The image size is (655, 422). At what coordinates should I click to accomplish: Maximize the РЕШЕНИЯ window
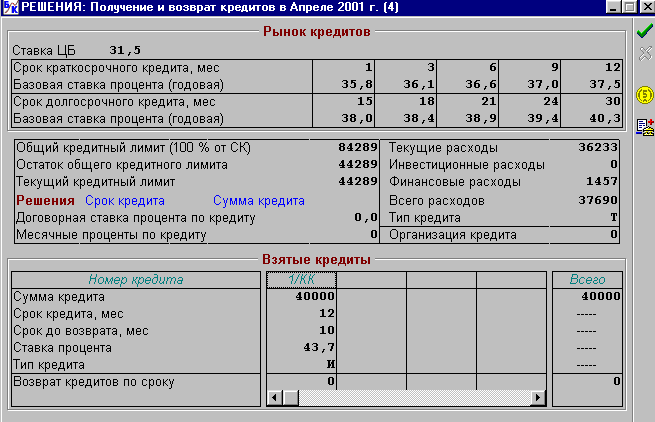click(x=629, y=7)
